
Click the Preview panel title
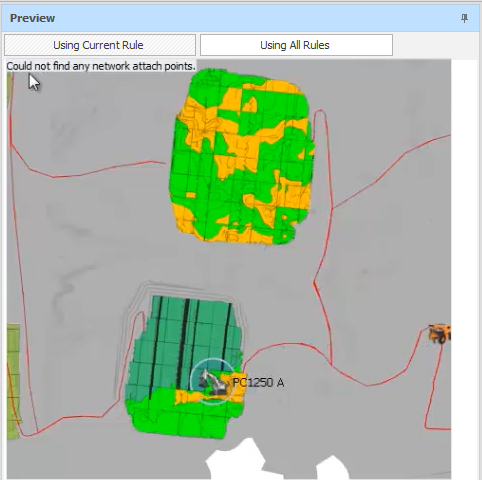click(32, 18)
